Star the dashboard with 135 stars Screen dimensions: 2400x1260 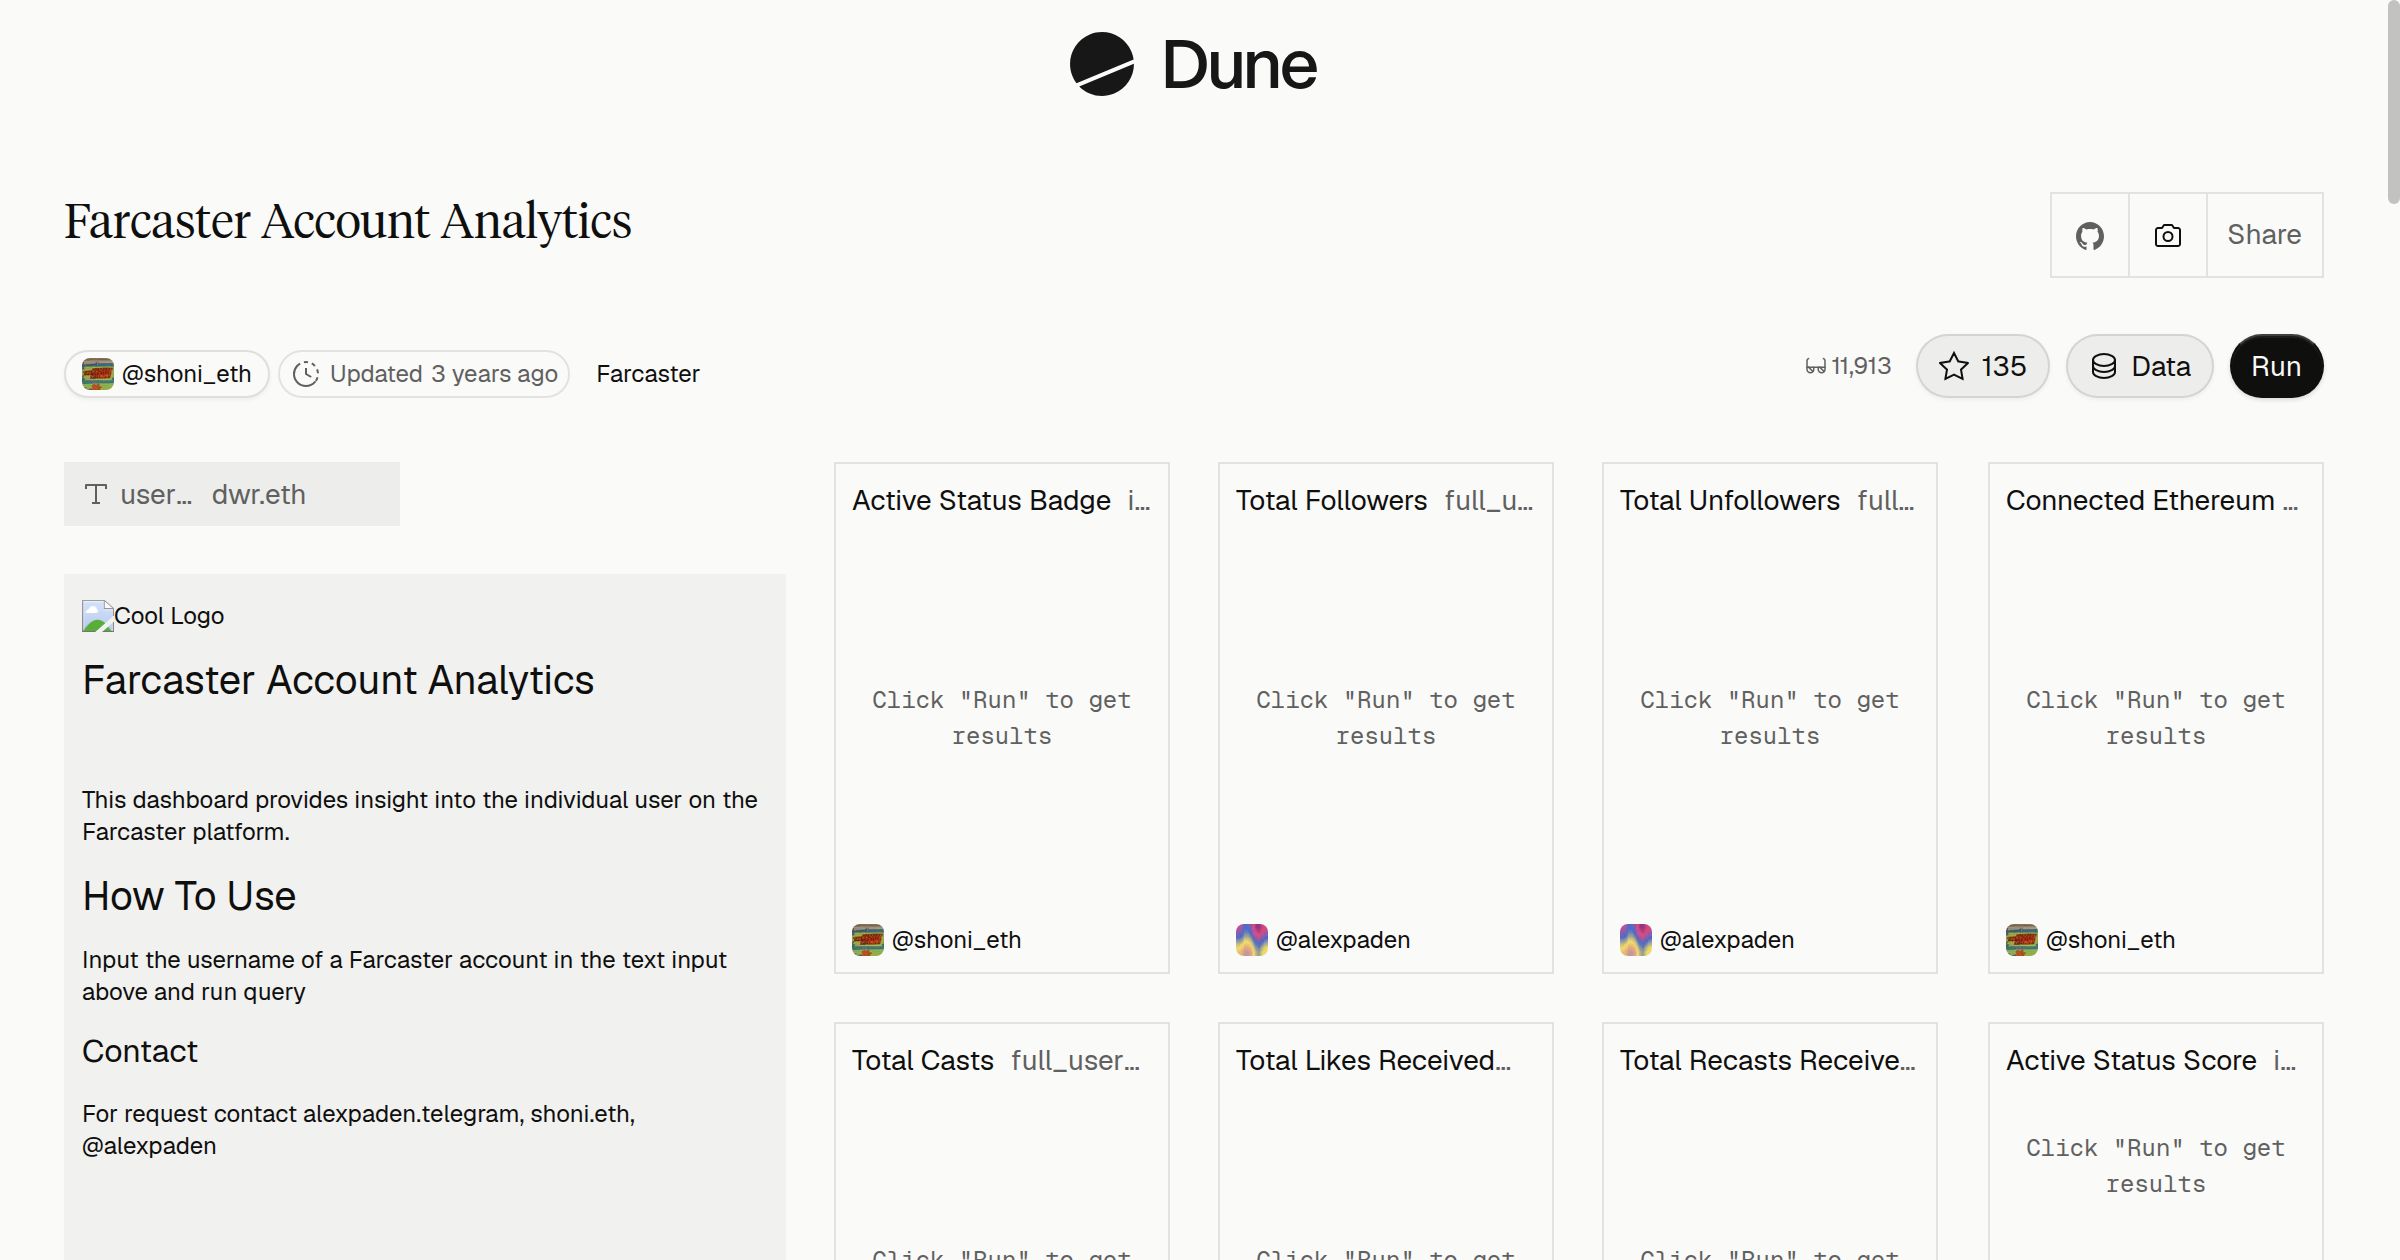click(1982, 366)
